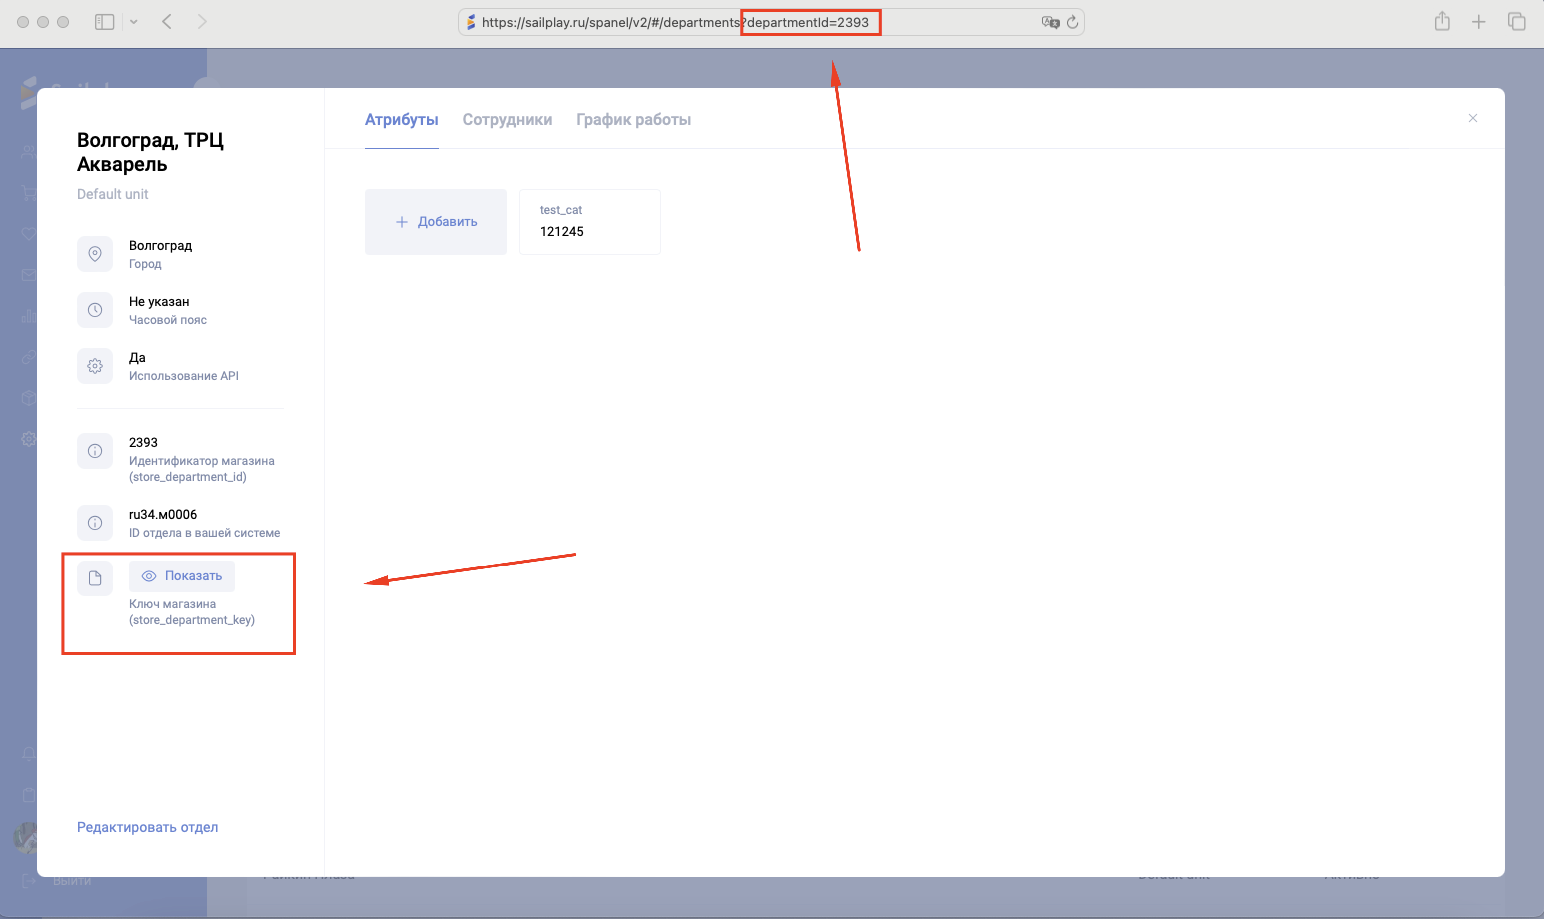The height and width of the screenshot is (919, 1544).
Task: Expand the sidebar dropdown chevron
Action: (x=133, y=22)
